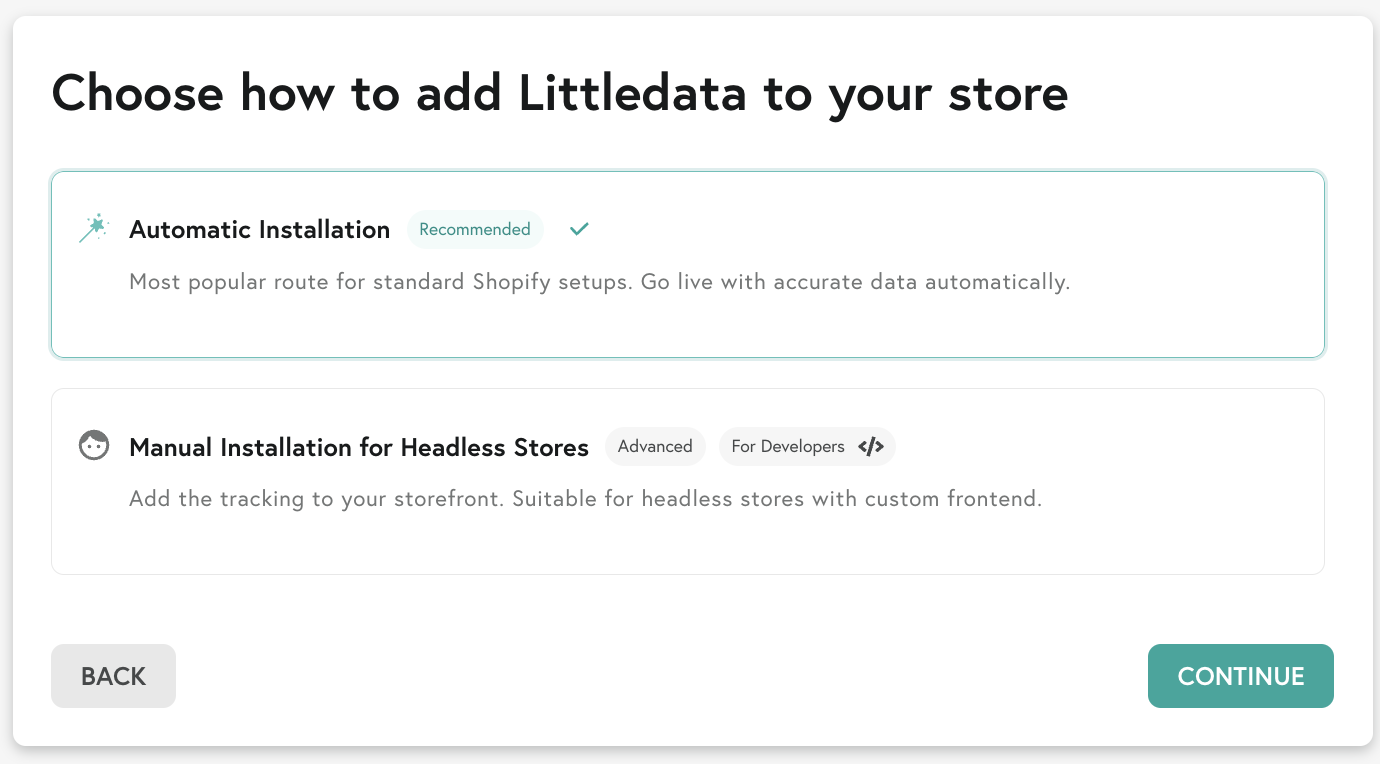Click the Automatic Installation title text
Image resolution: width=1380 pixels, height=764 pixels.
(x=260, y=229)
